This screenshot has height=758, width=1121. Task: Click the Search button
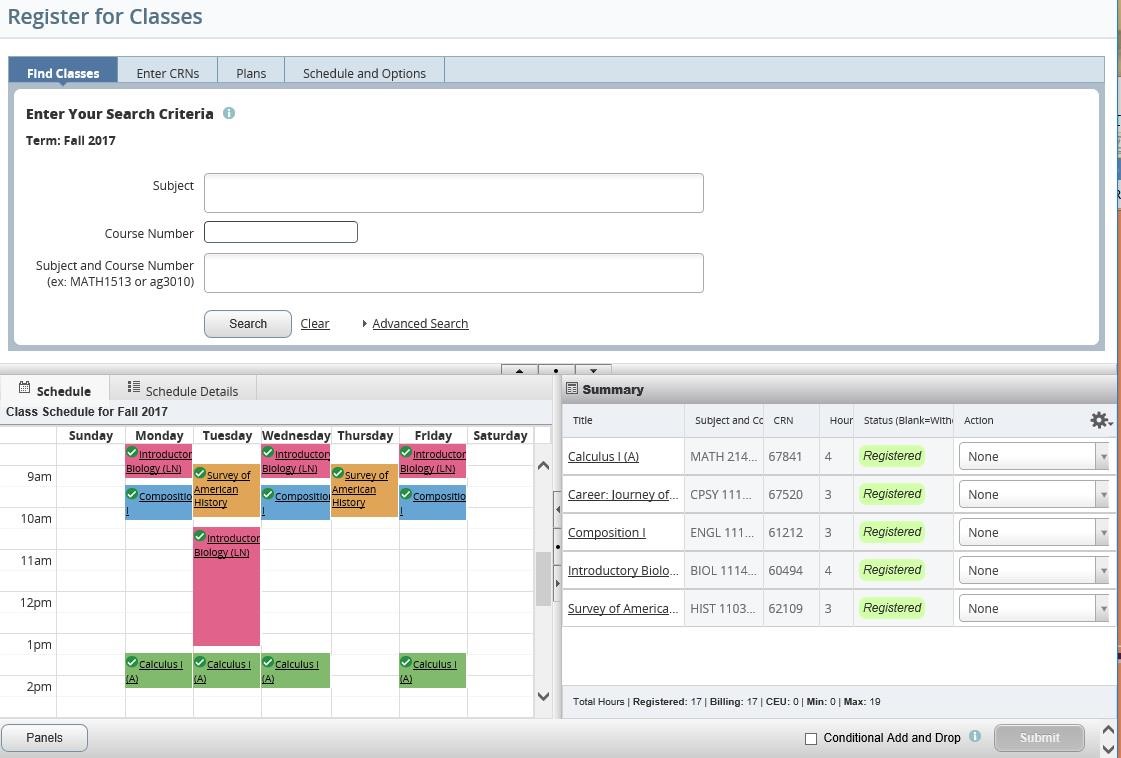247,323
